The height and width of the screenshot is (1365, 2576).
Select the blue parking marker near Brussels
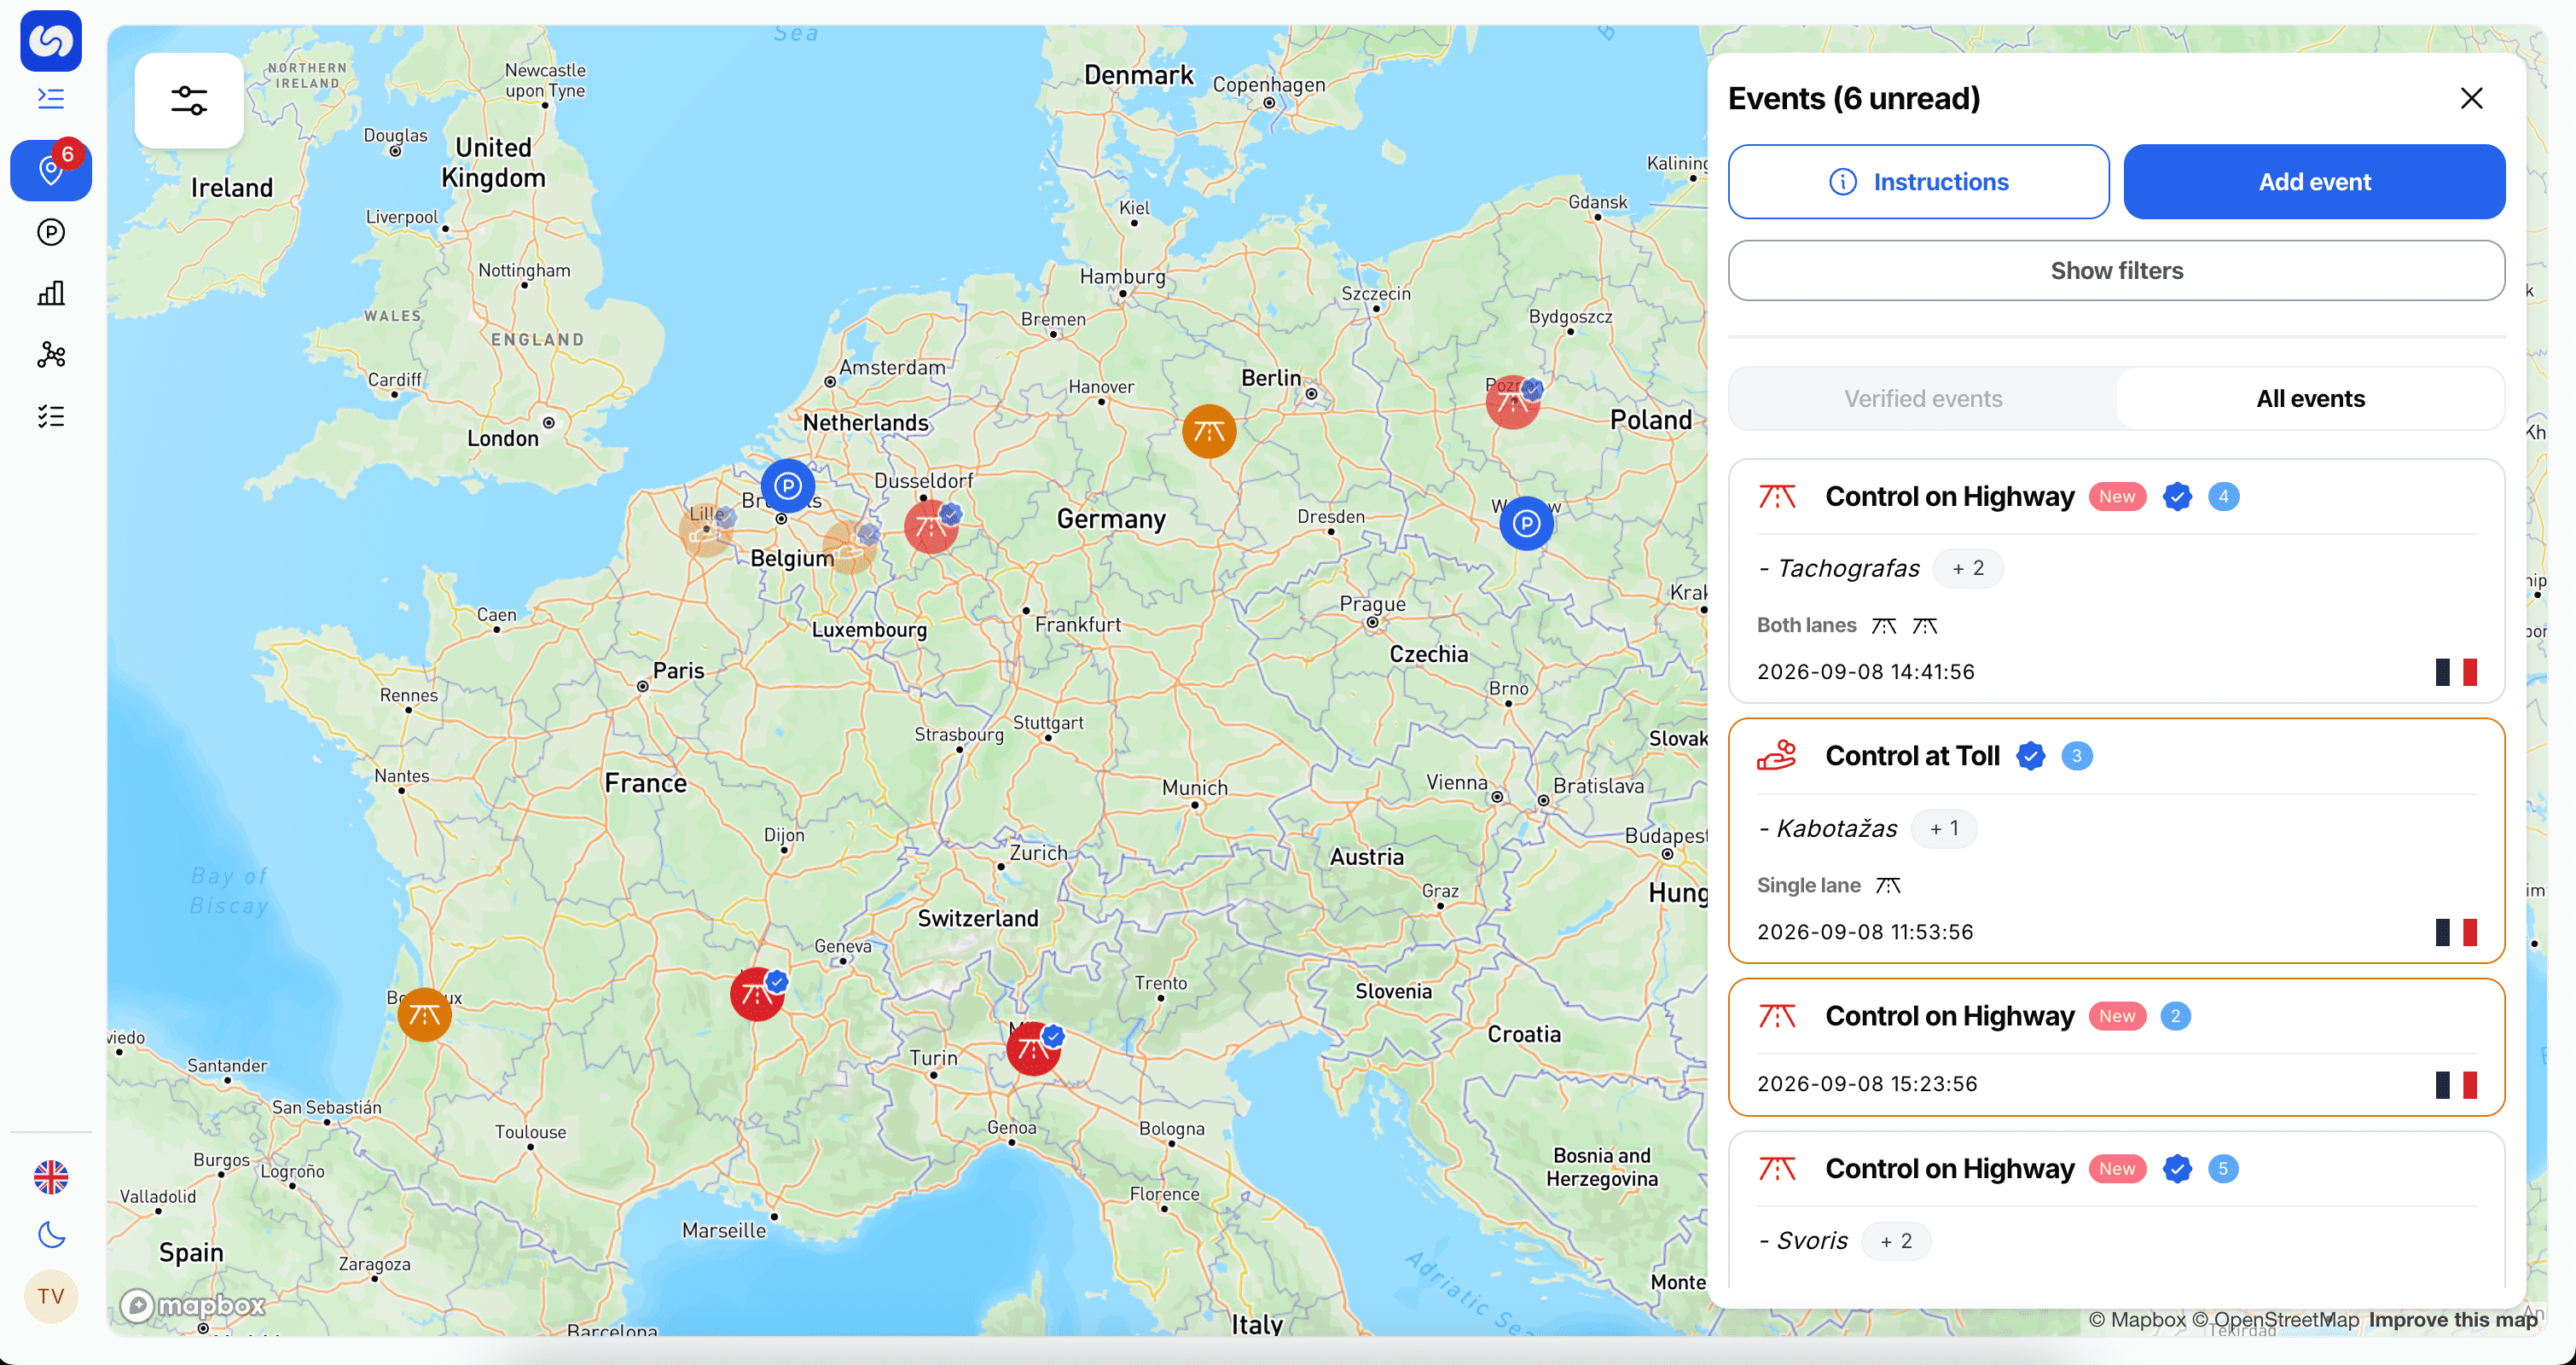coord(788,486)
